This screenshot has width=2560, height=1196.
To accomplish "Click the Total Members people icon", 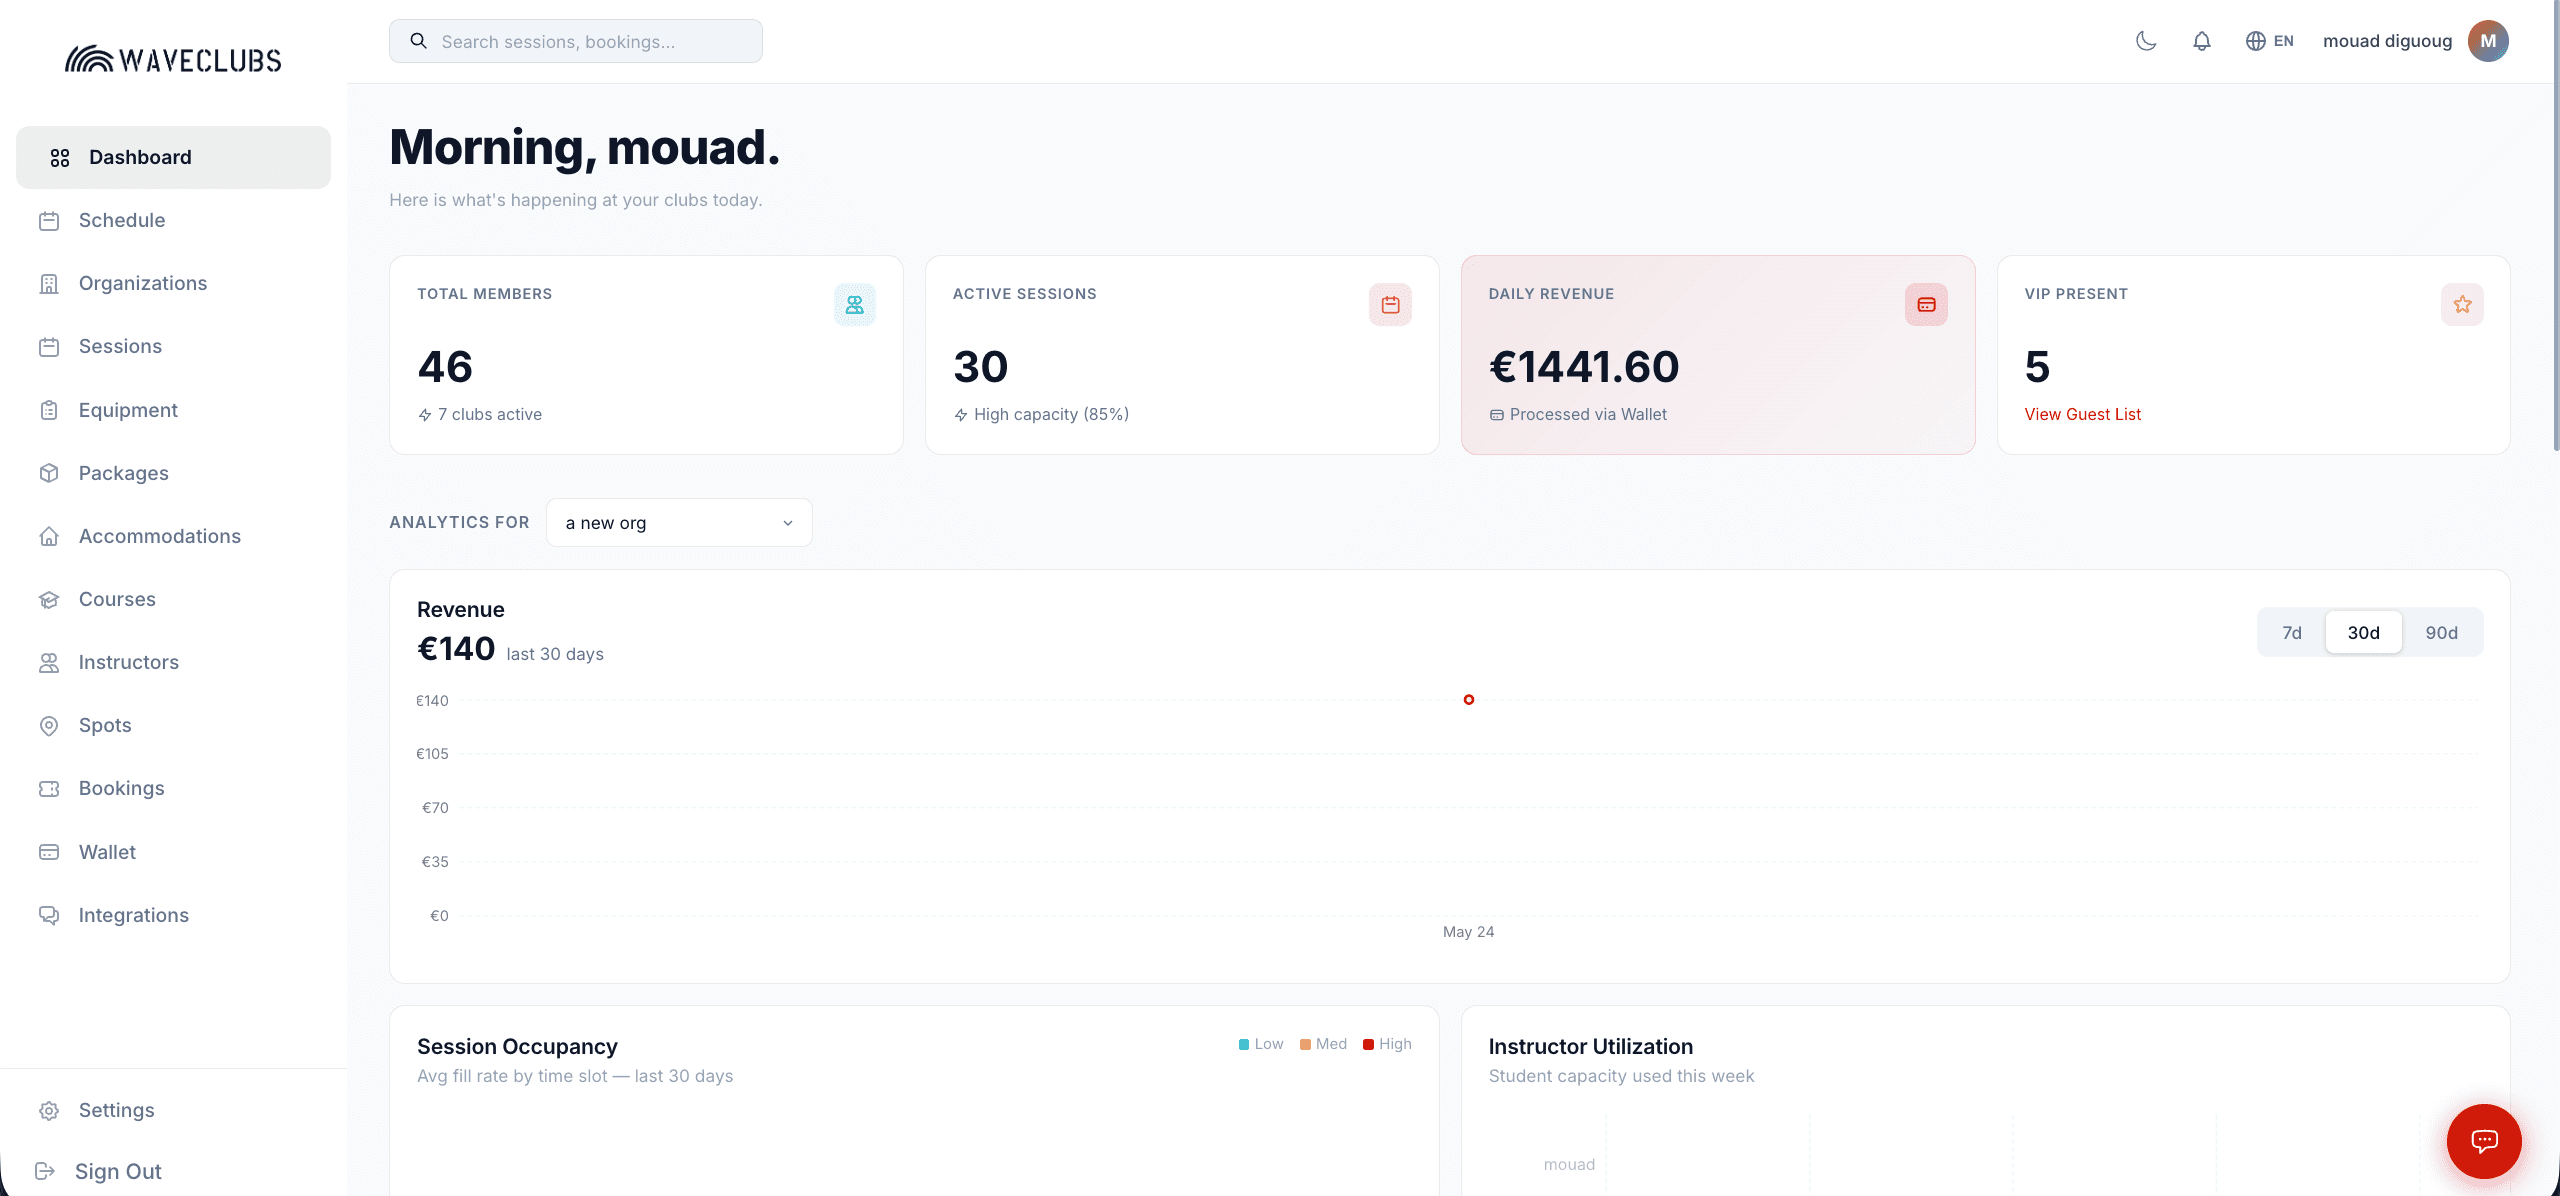I will coord(855,305).
